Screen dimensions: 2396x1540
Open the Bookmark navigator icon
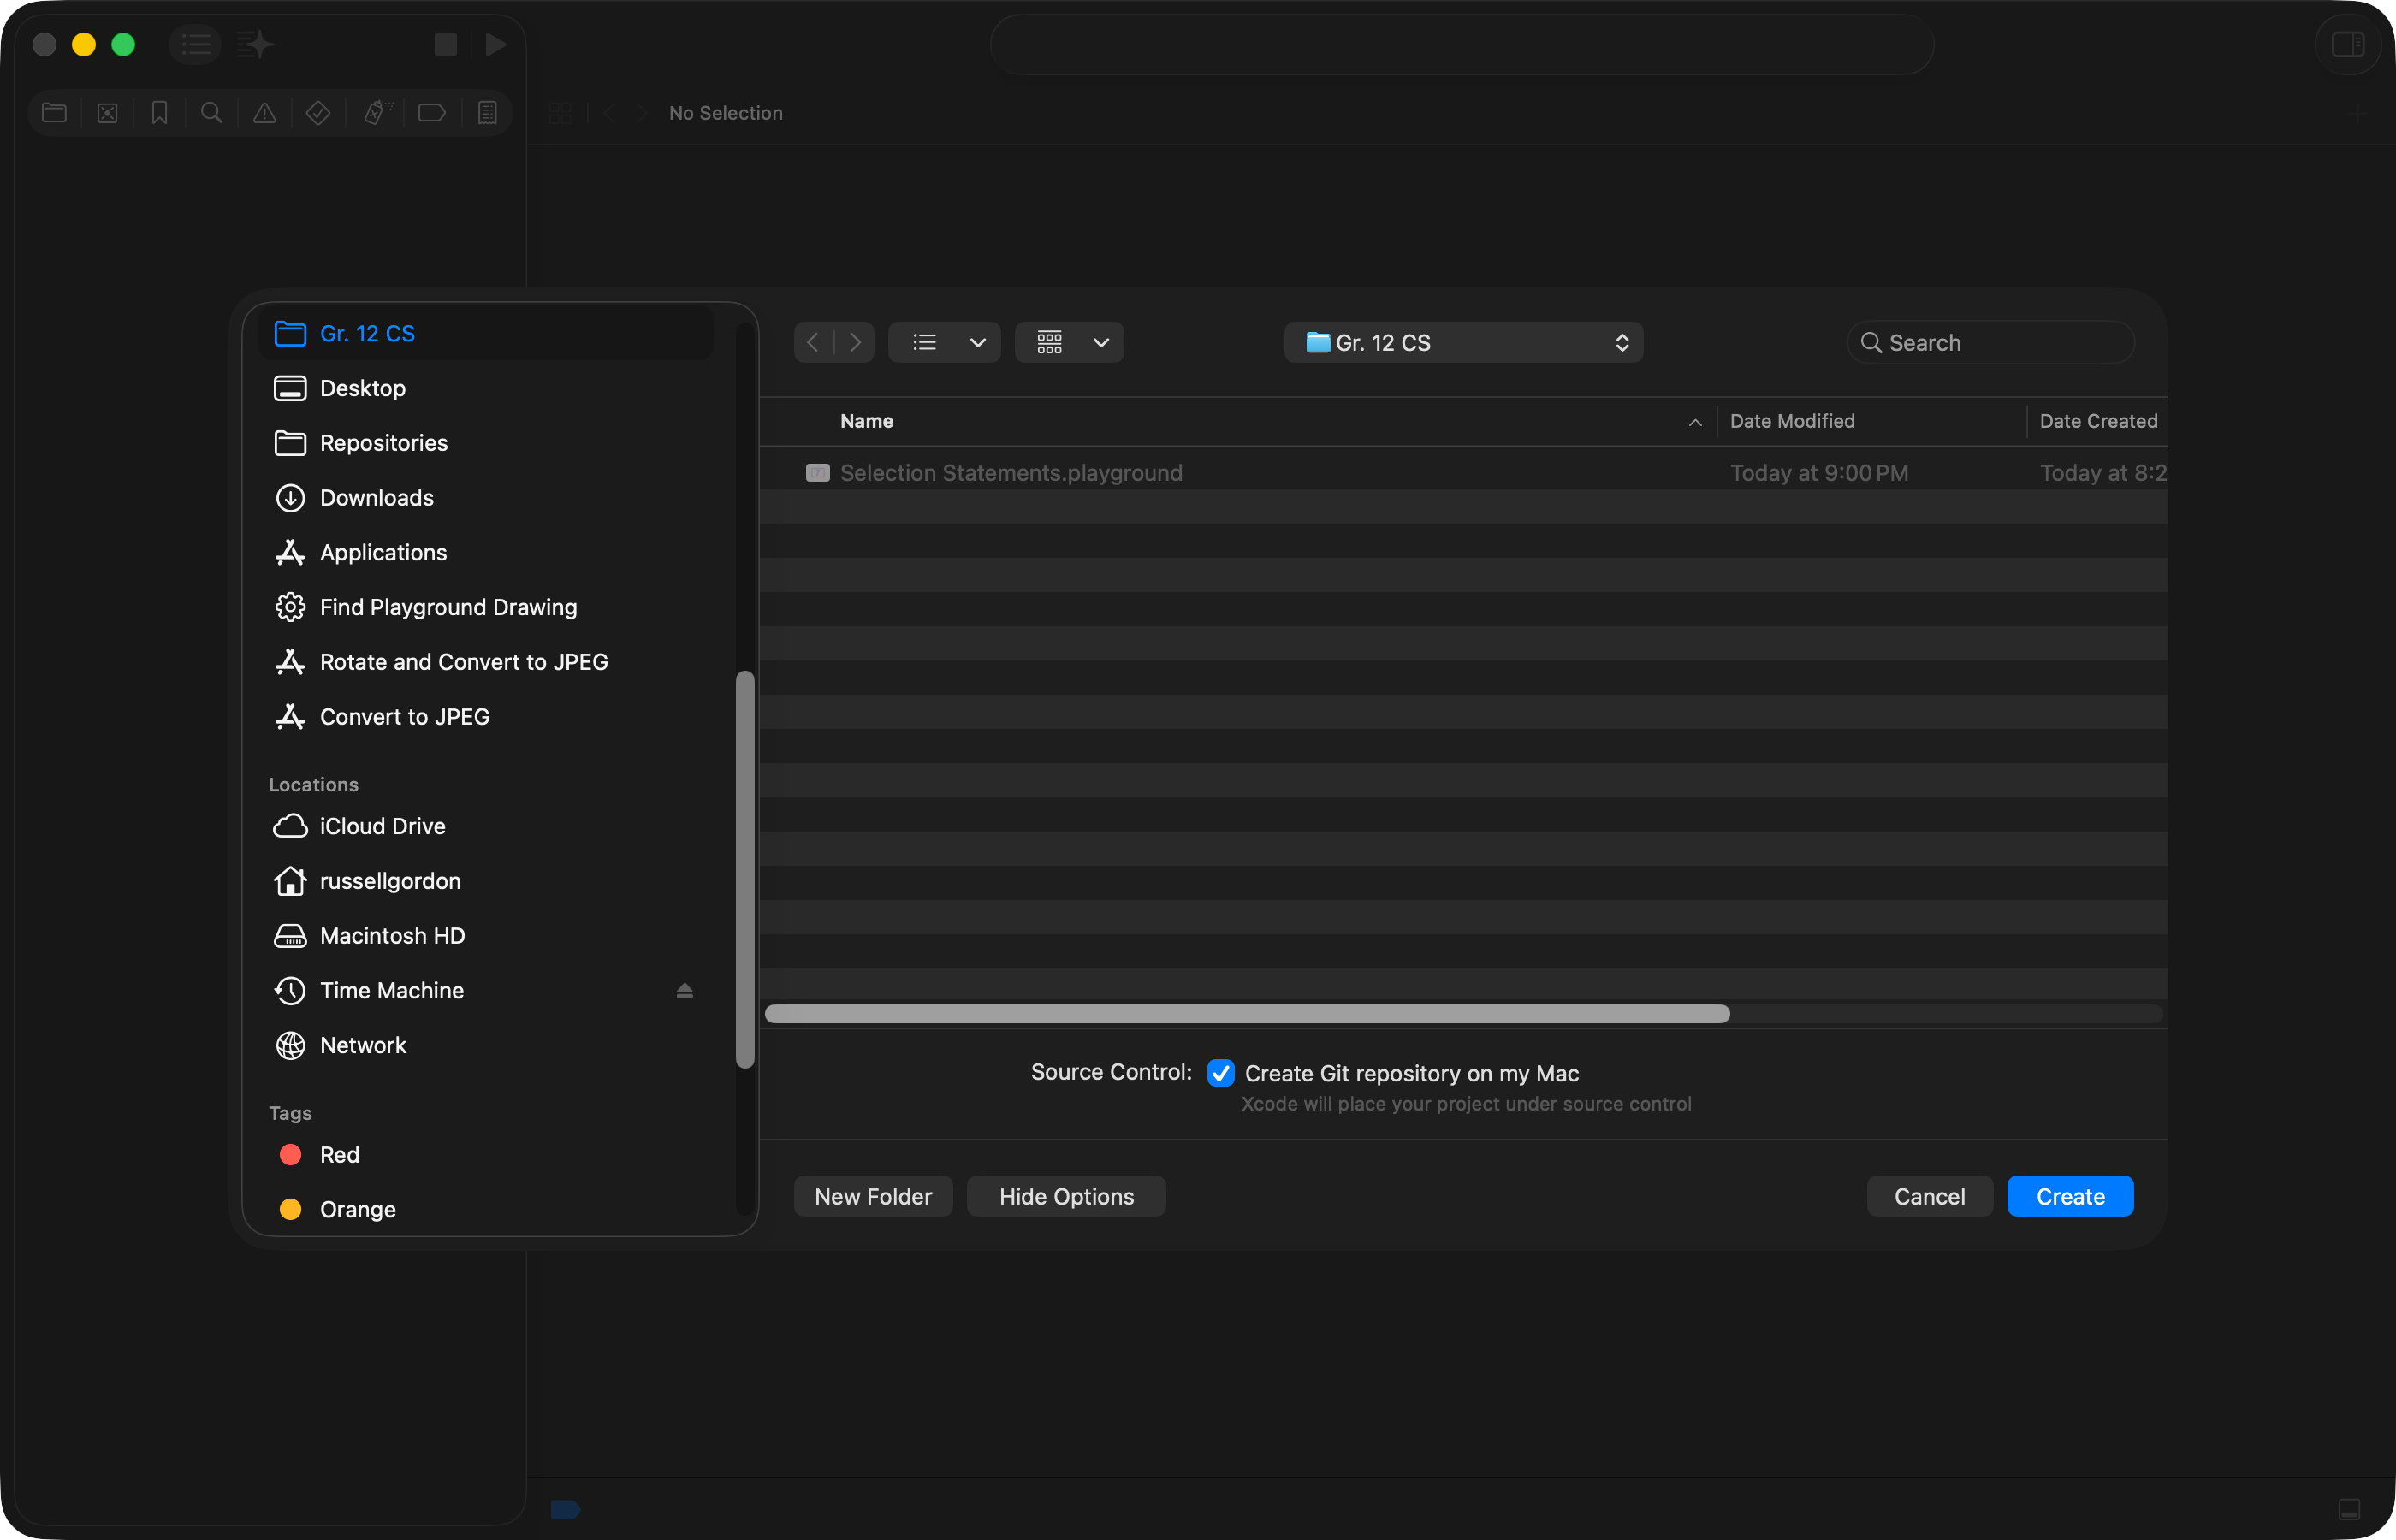tap(159, 113)
